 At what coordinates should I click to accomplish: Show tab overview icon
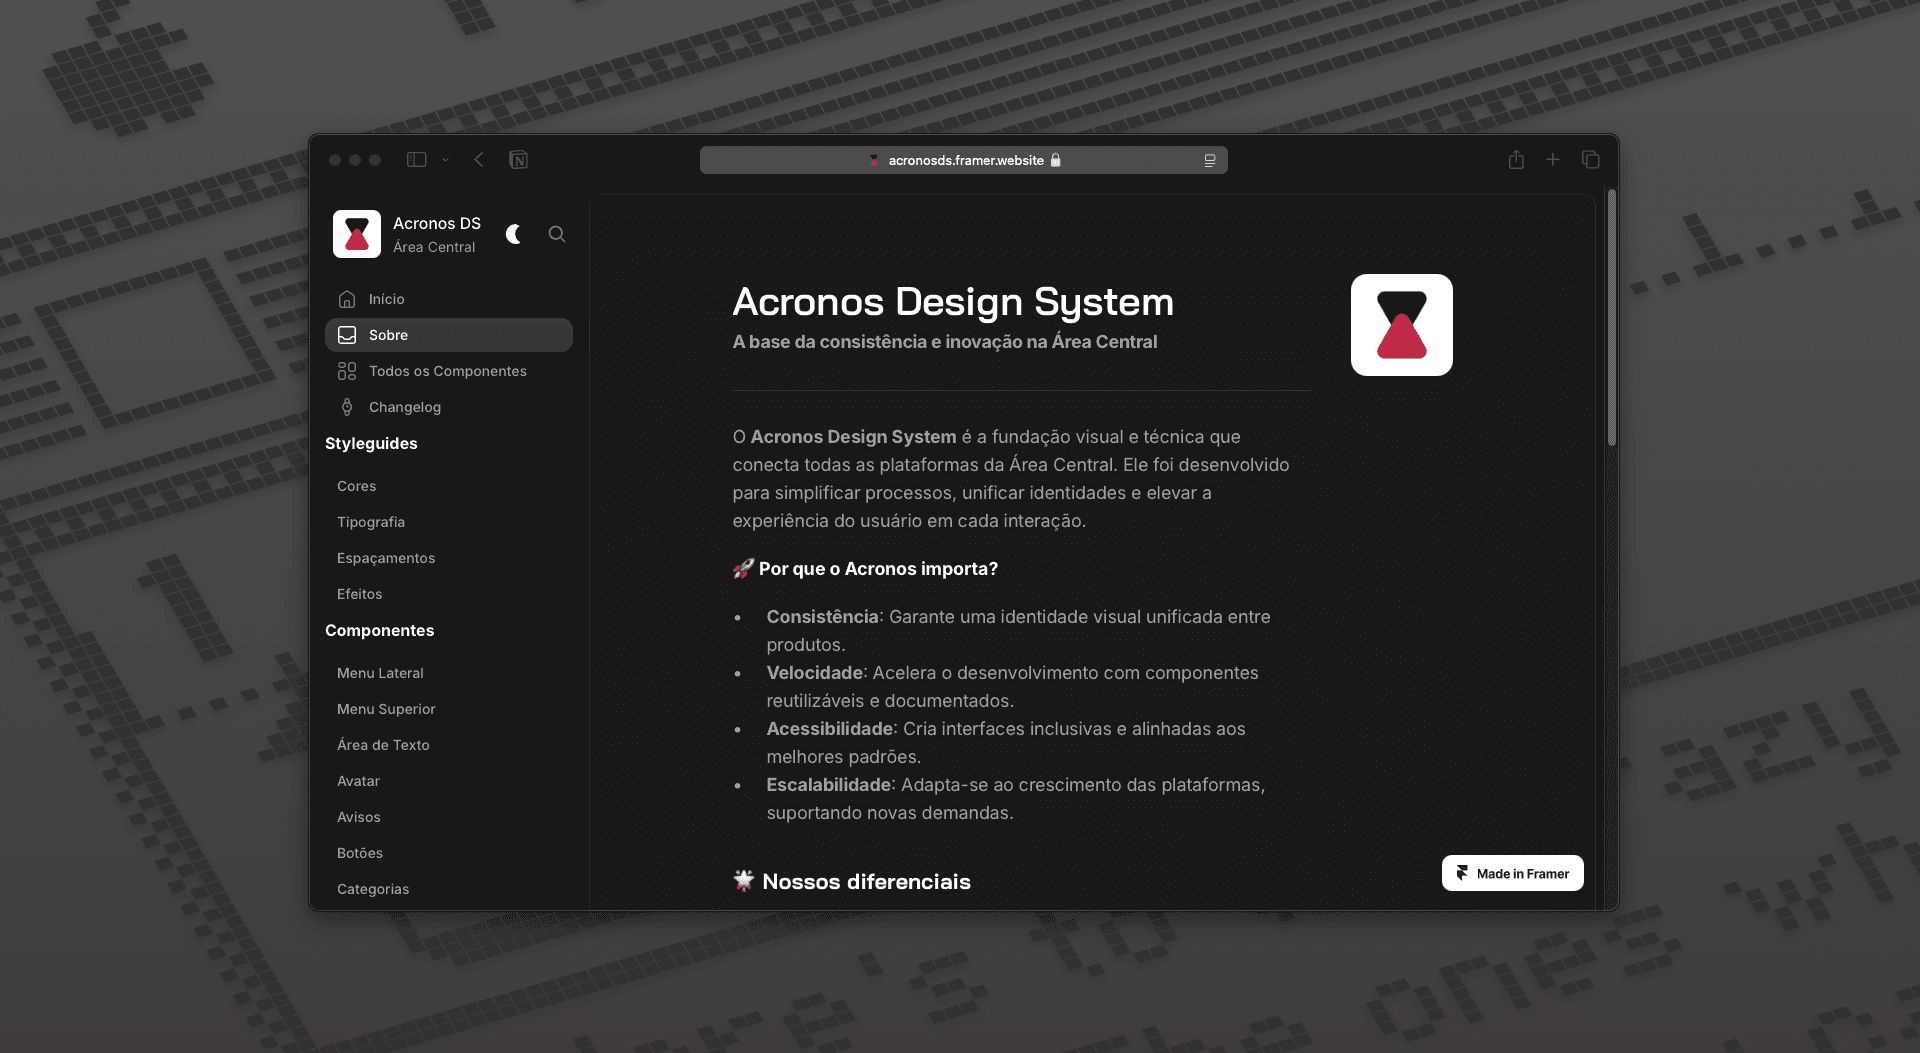(1591, 160)
